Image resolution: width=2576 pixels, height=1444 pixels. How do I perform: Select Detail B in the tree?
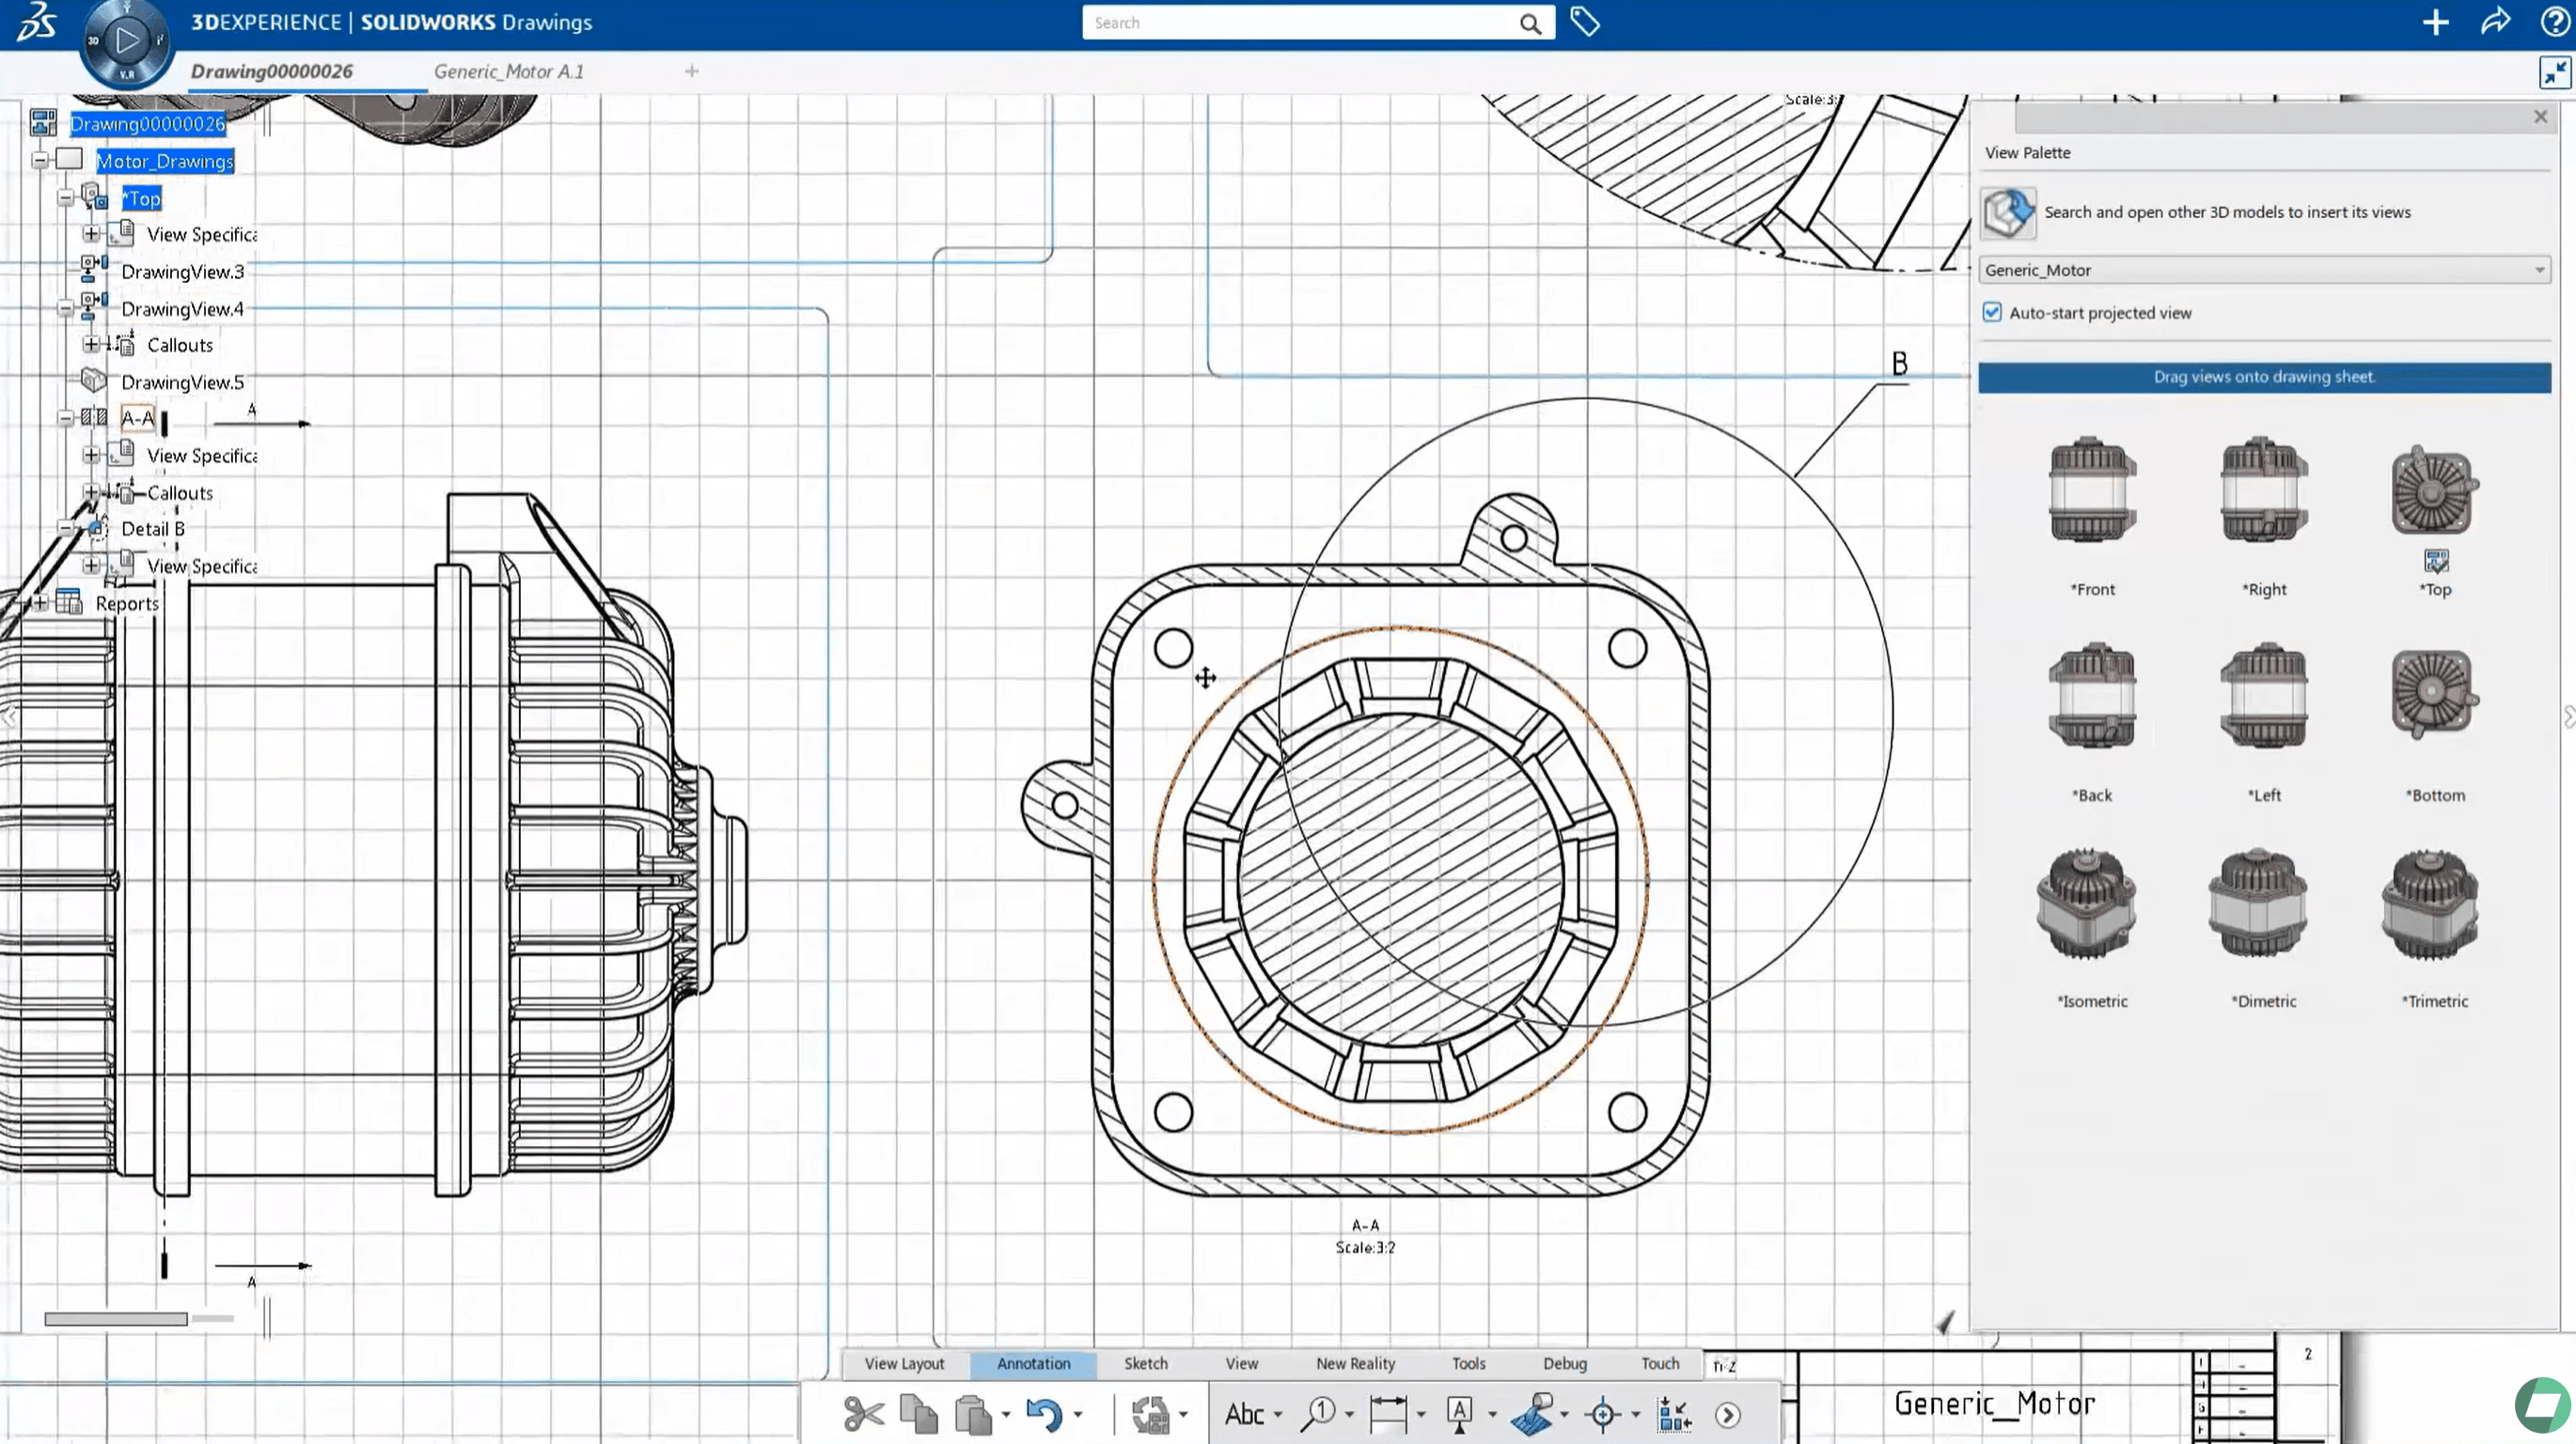coord(153,529)
